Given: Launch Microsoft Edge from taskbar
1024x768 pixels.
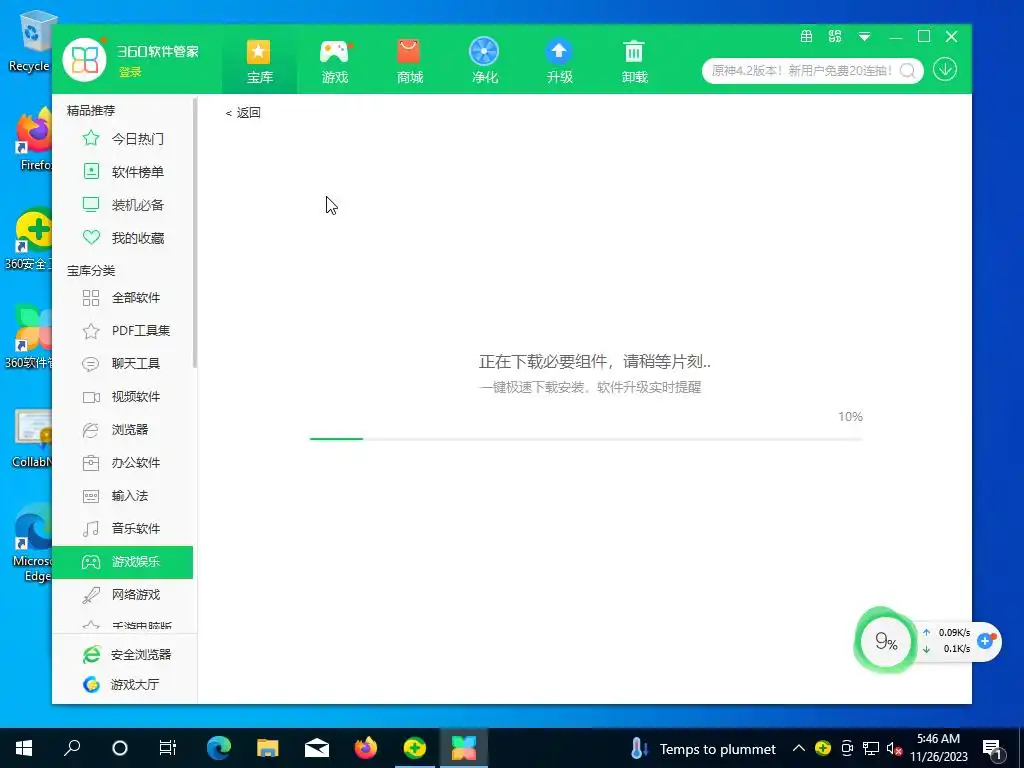Looking at the screenshot, I should 219,748.
